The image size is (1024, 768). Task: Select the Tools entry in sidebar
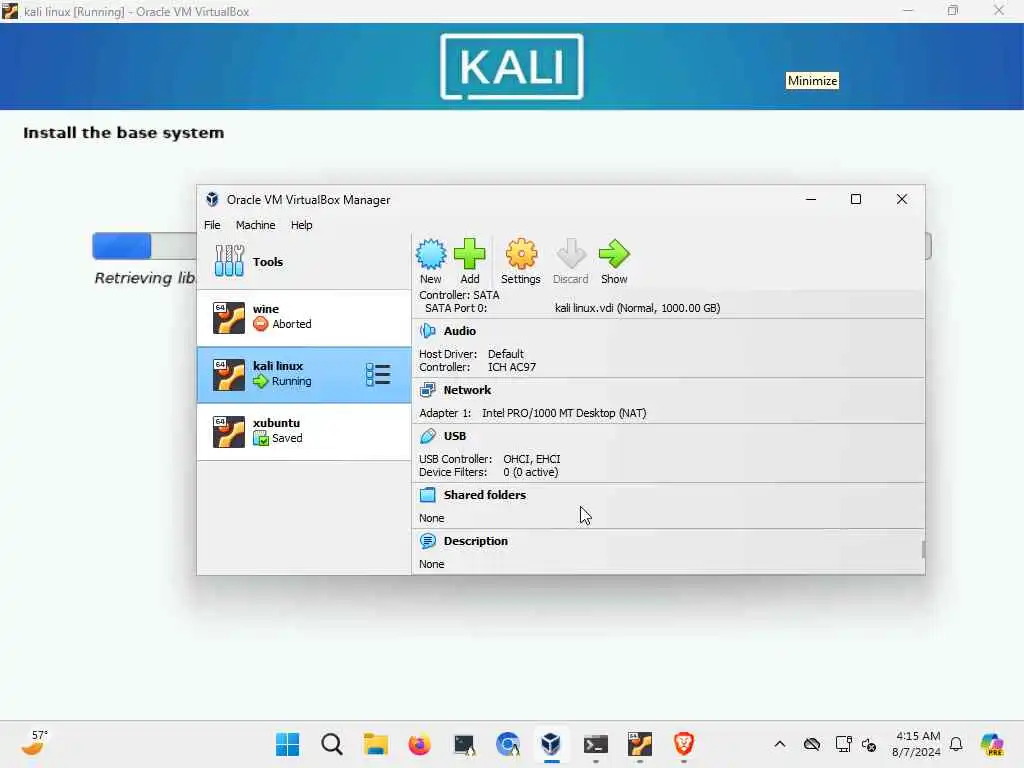tap(304, 261)
